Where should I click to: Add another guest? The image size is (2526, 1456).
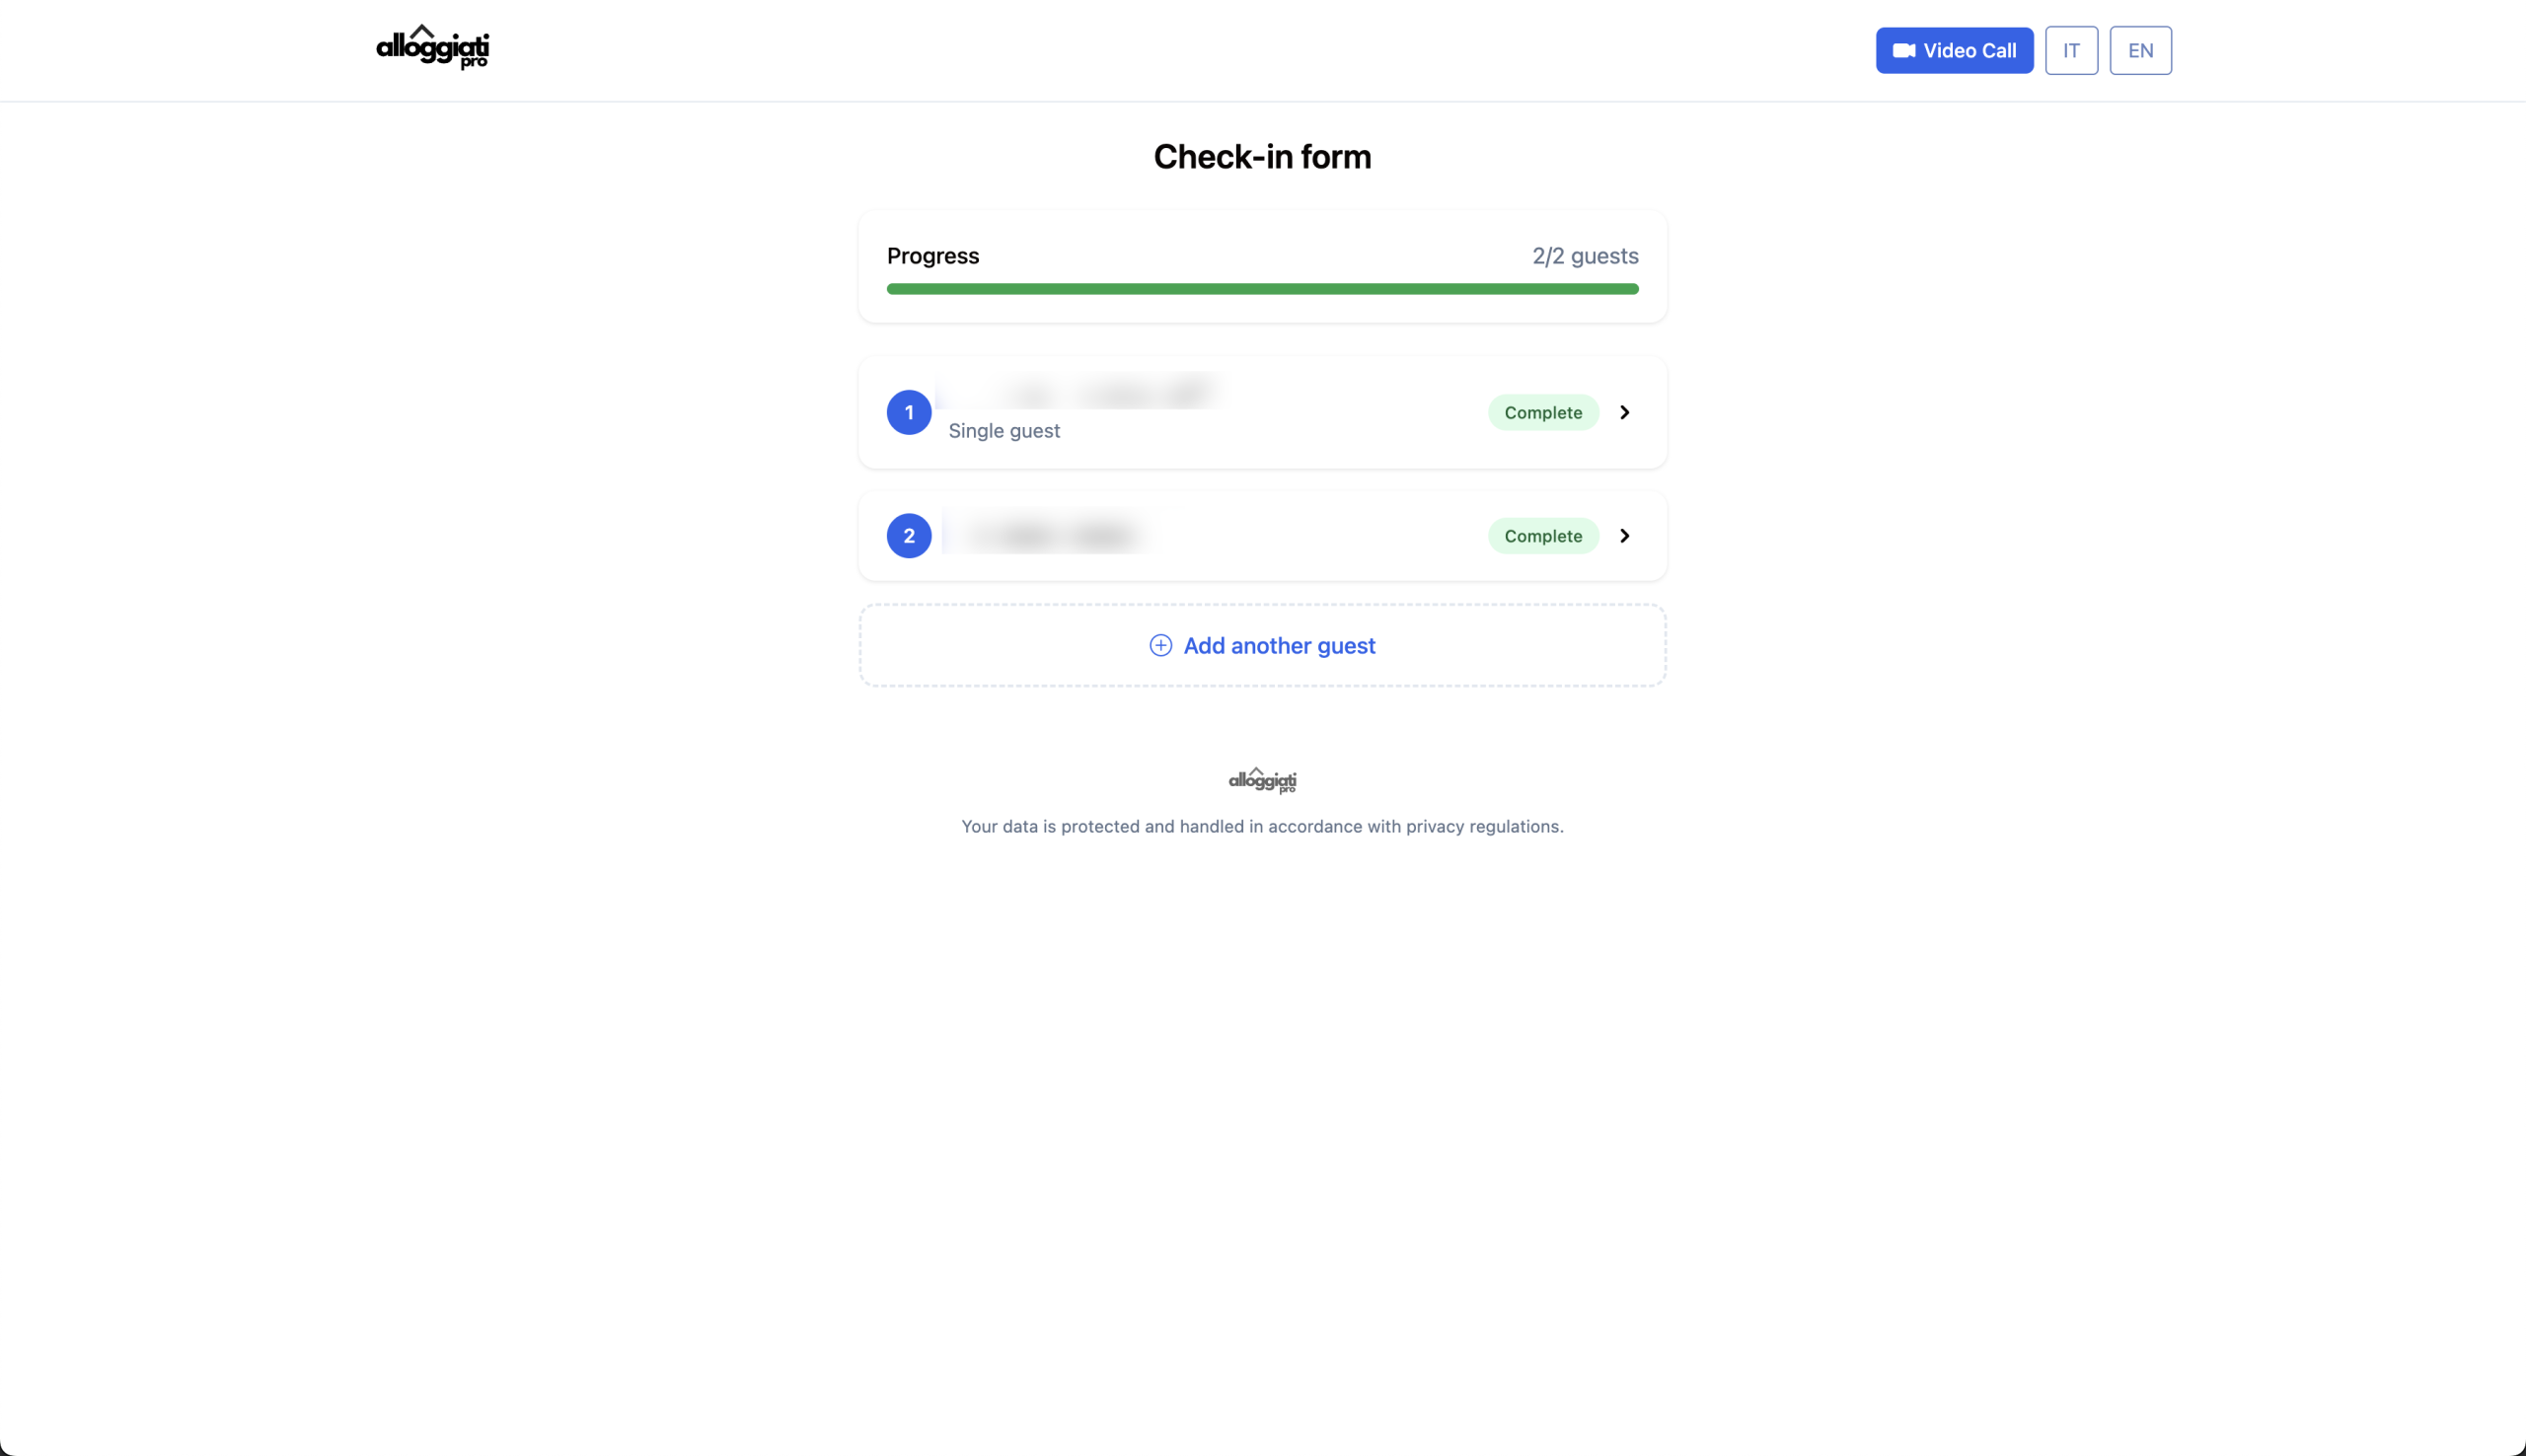[1278, 645]
